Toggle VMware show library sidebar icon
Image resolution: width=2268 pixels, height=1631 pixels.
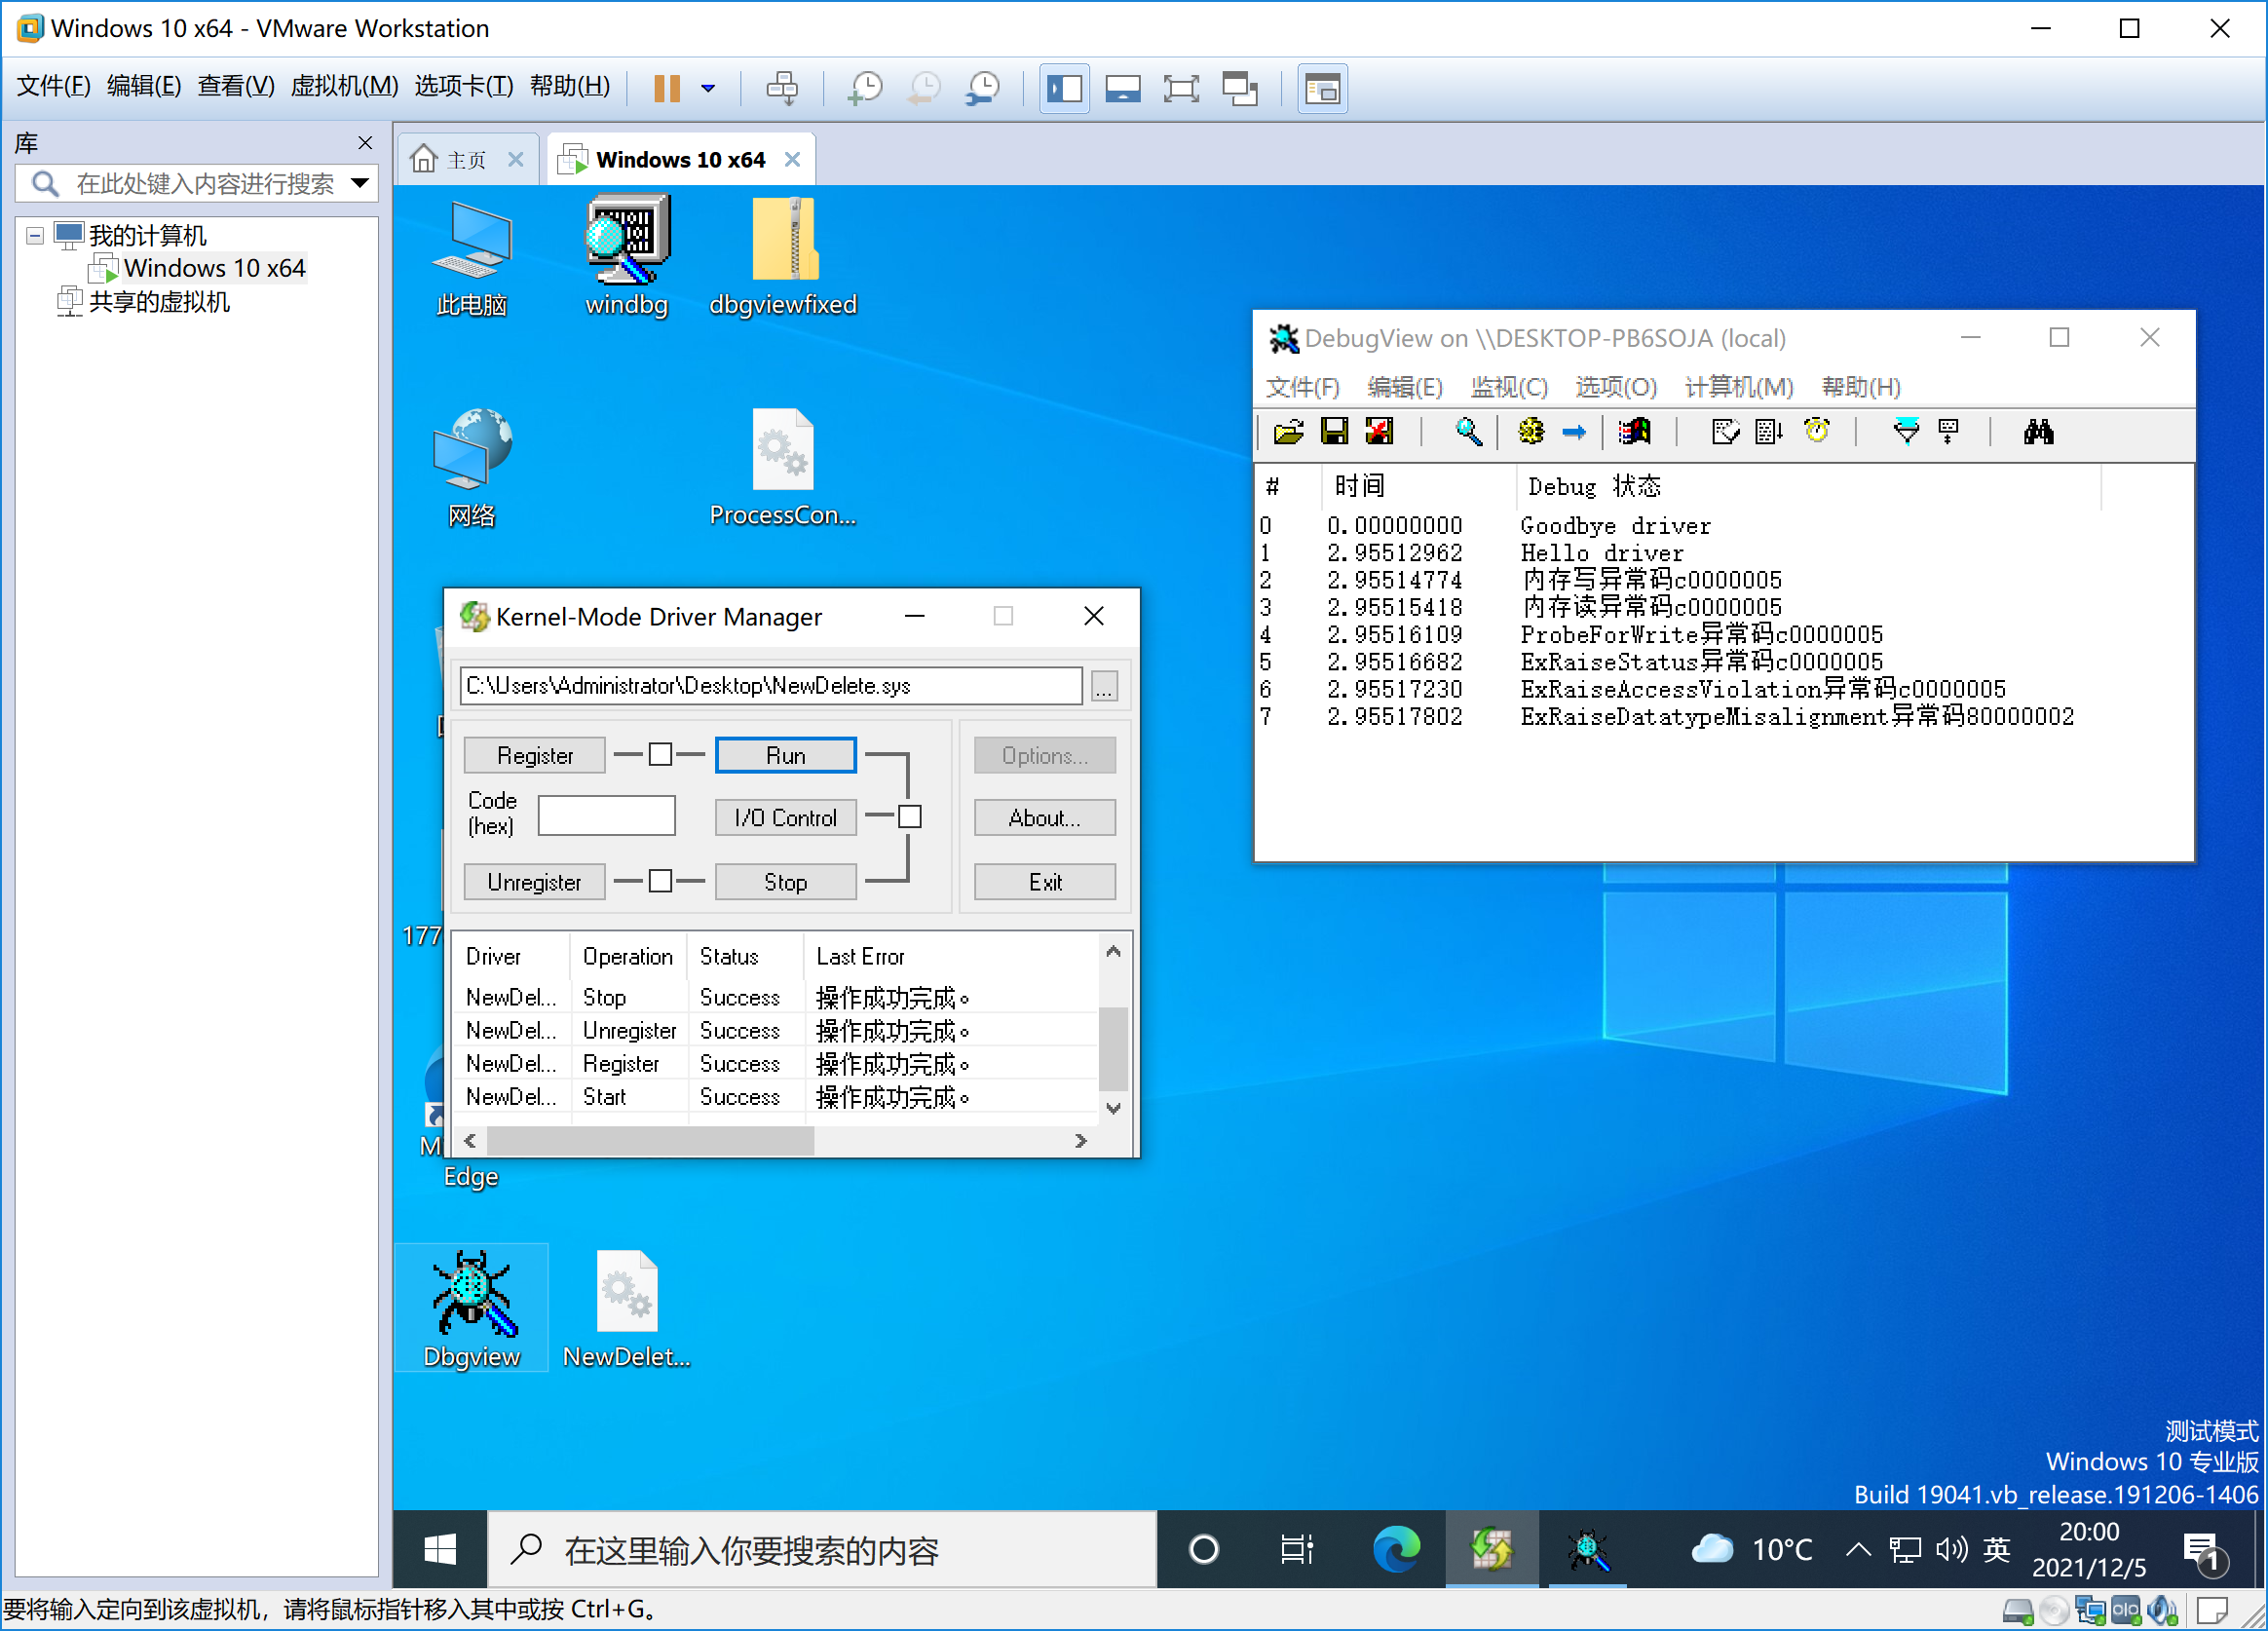[x=1064, y=88]
